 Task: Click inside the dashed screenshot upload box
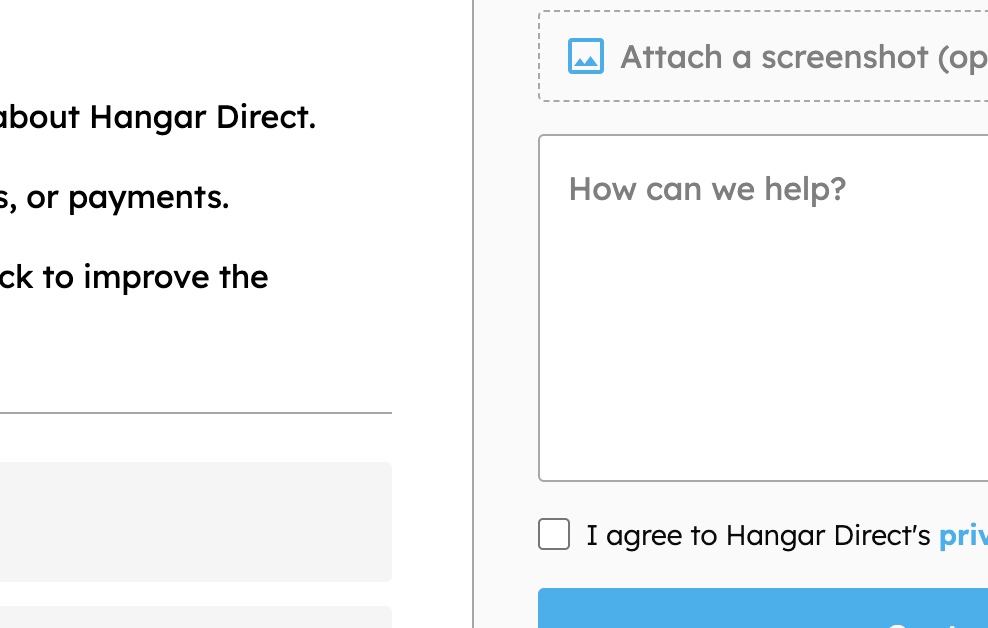pyautogui.click(x=763, y=55)
